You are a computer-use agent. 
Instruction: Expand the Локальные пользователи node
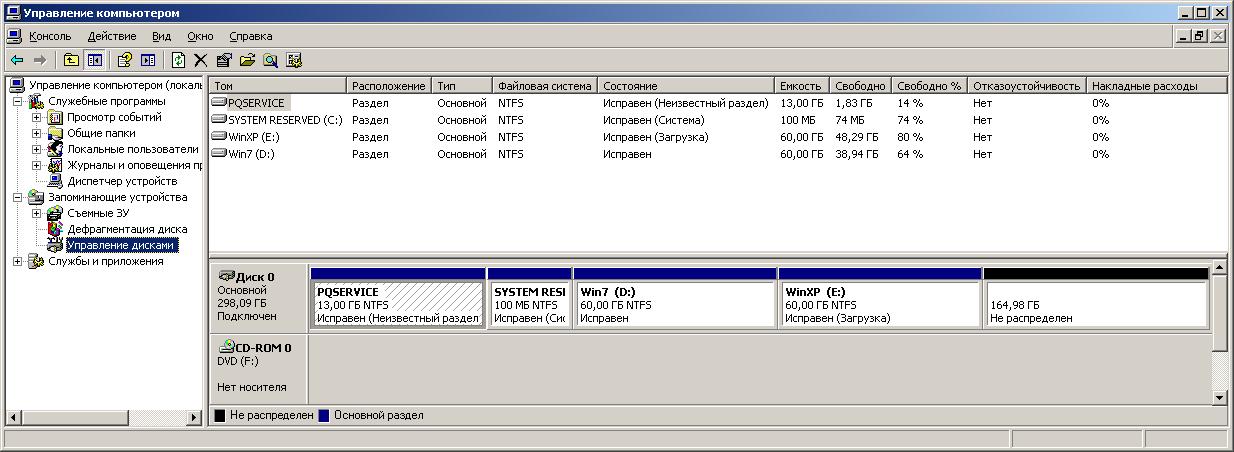37,150
